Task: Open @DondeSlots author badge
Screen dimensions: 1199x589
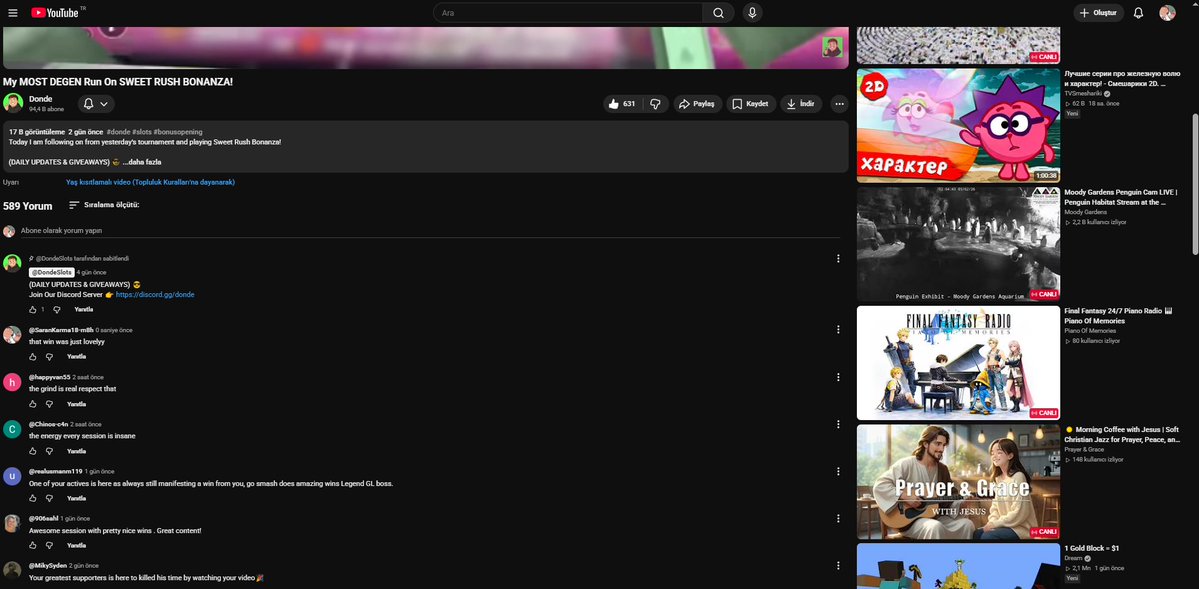Action: [x=51, y=272]
